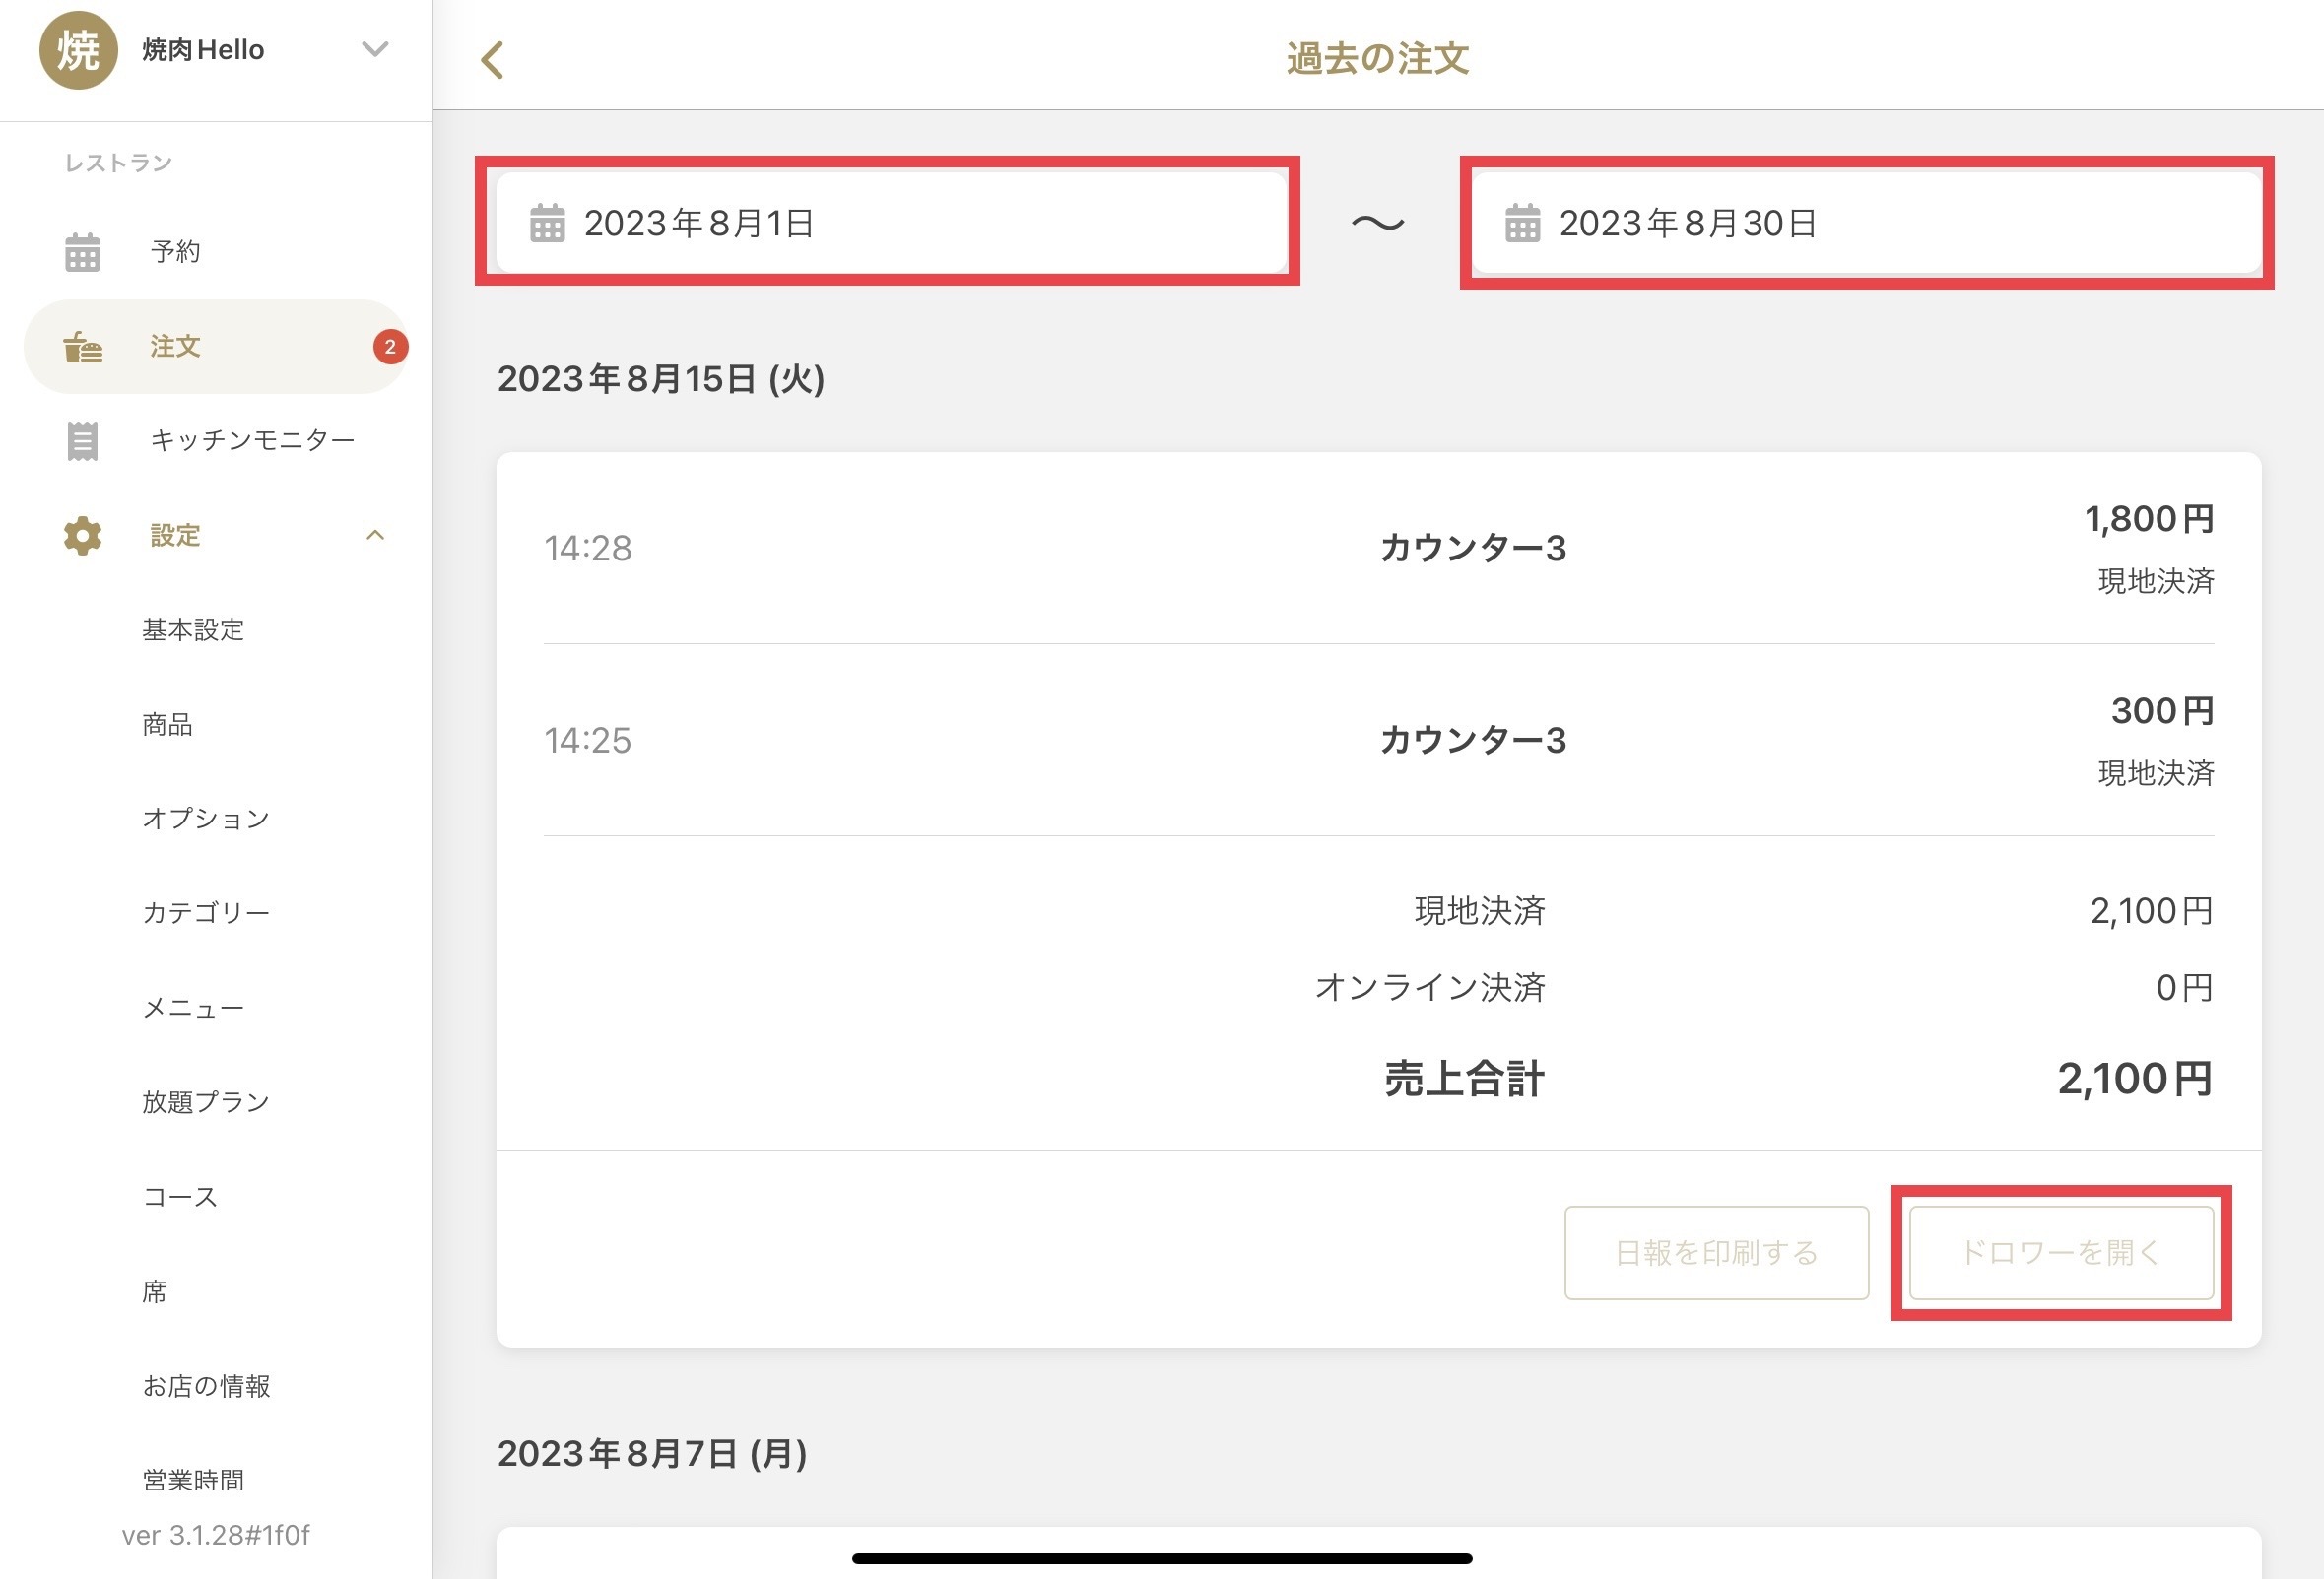Click the 焼肉Hello restaurant avatar icon

coord(78,50)
